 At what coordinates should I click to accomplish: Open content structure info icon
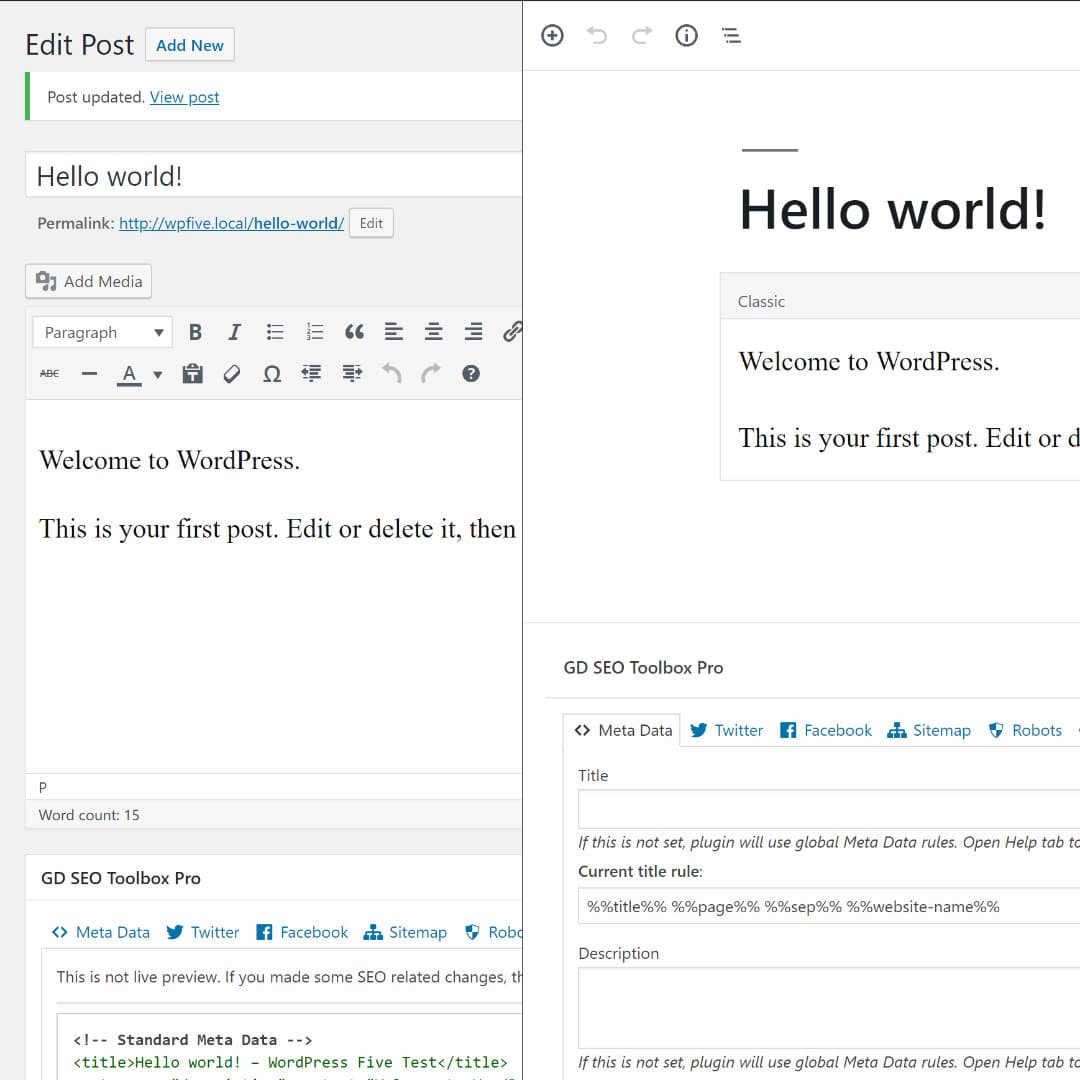pos(687,35)
